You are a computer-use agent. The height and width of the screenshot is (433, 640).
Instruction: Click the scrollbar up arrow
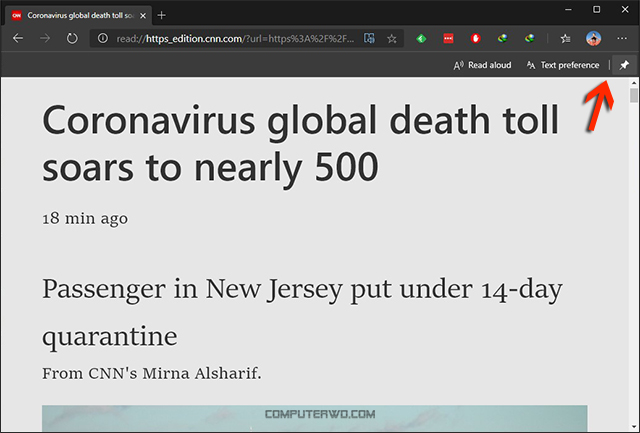click(x=633, y=83)
